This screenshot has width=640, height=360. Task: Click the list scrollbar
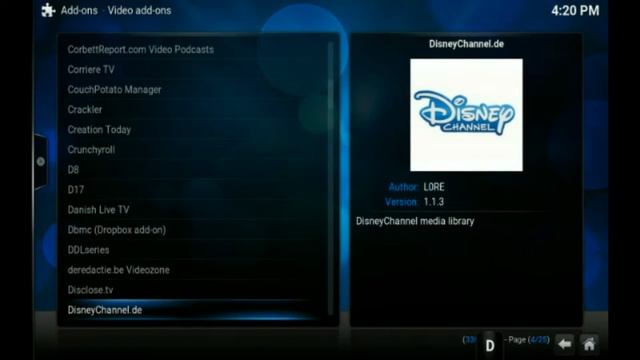[331, 179]
